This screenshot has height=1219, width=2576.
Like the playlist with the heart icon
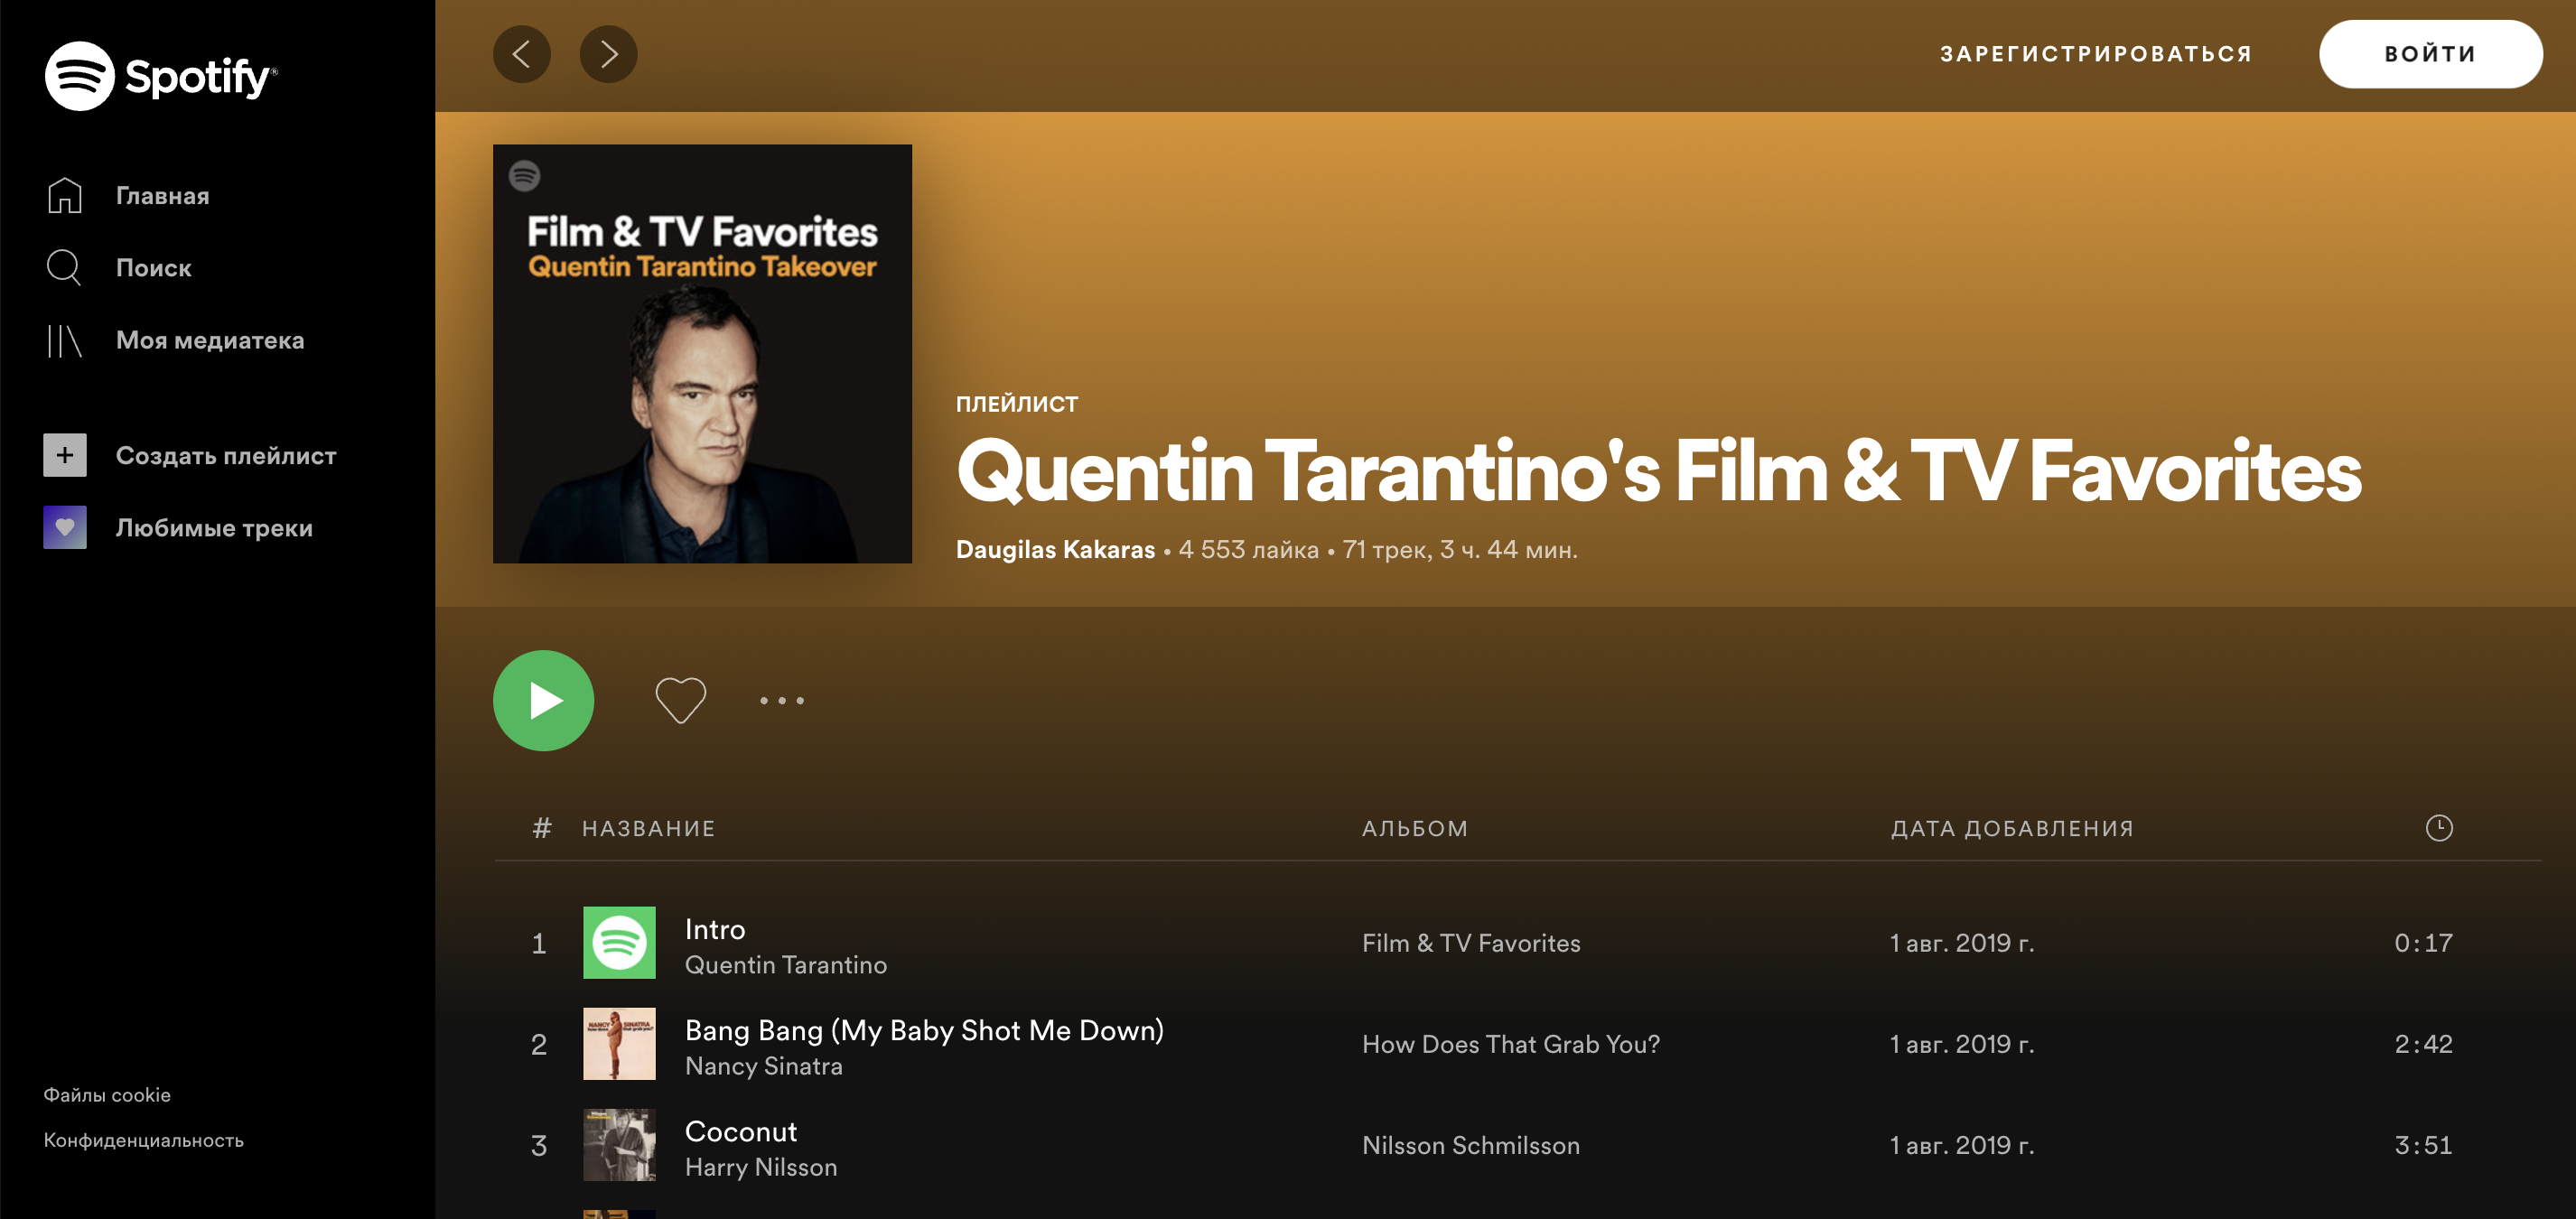[x=680, y=700]
